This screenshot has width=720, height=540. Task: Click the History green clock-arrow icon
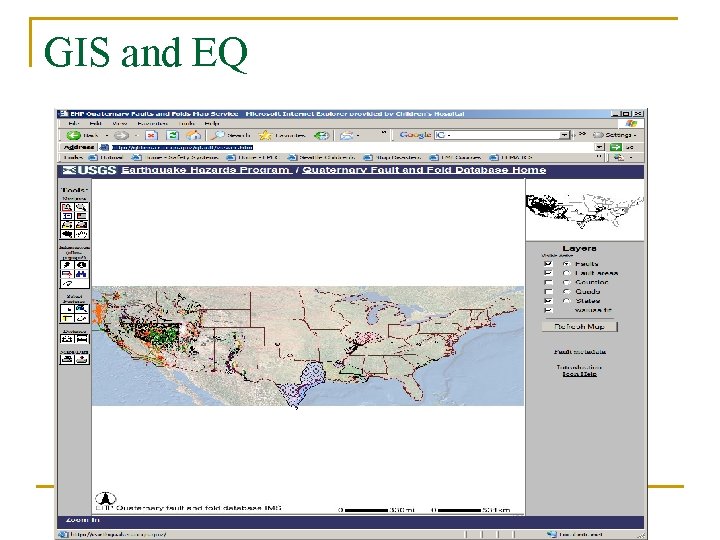[x=321, y=135]
